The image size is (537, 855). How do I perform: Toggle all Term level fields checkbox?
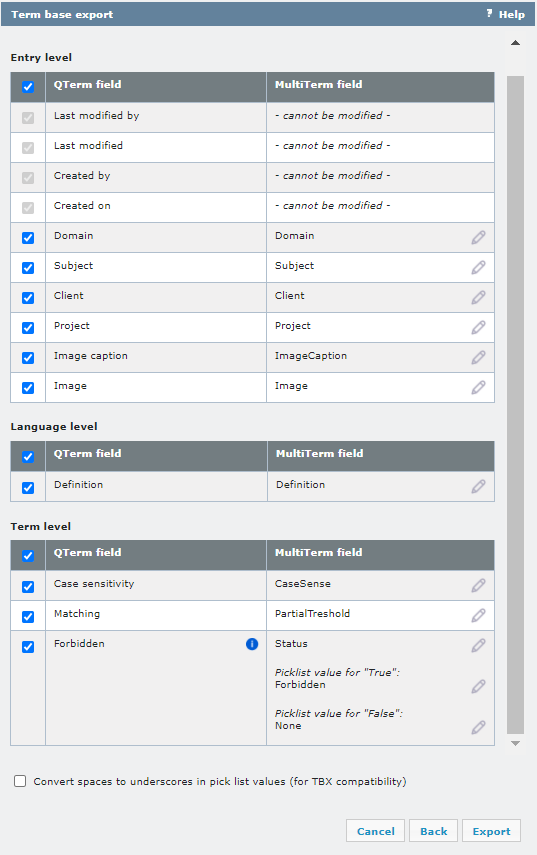tap(28, 556)
